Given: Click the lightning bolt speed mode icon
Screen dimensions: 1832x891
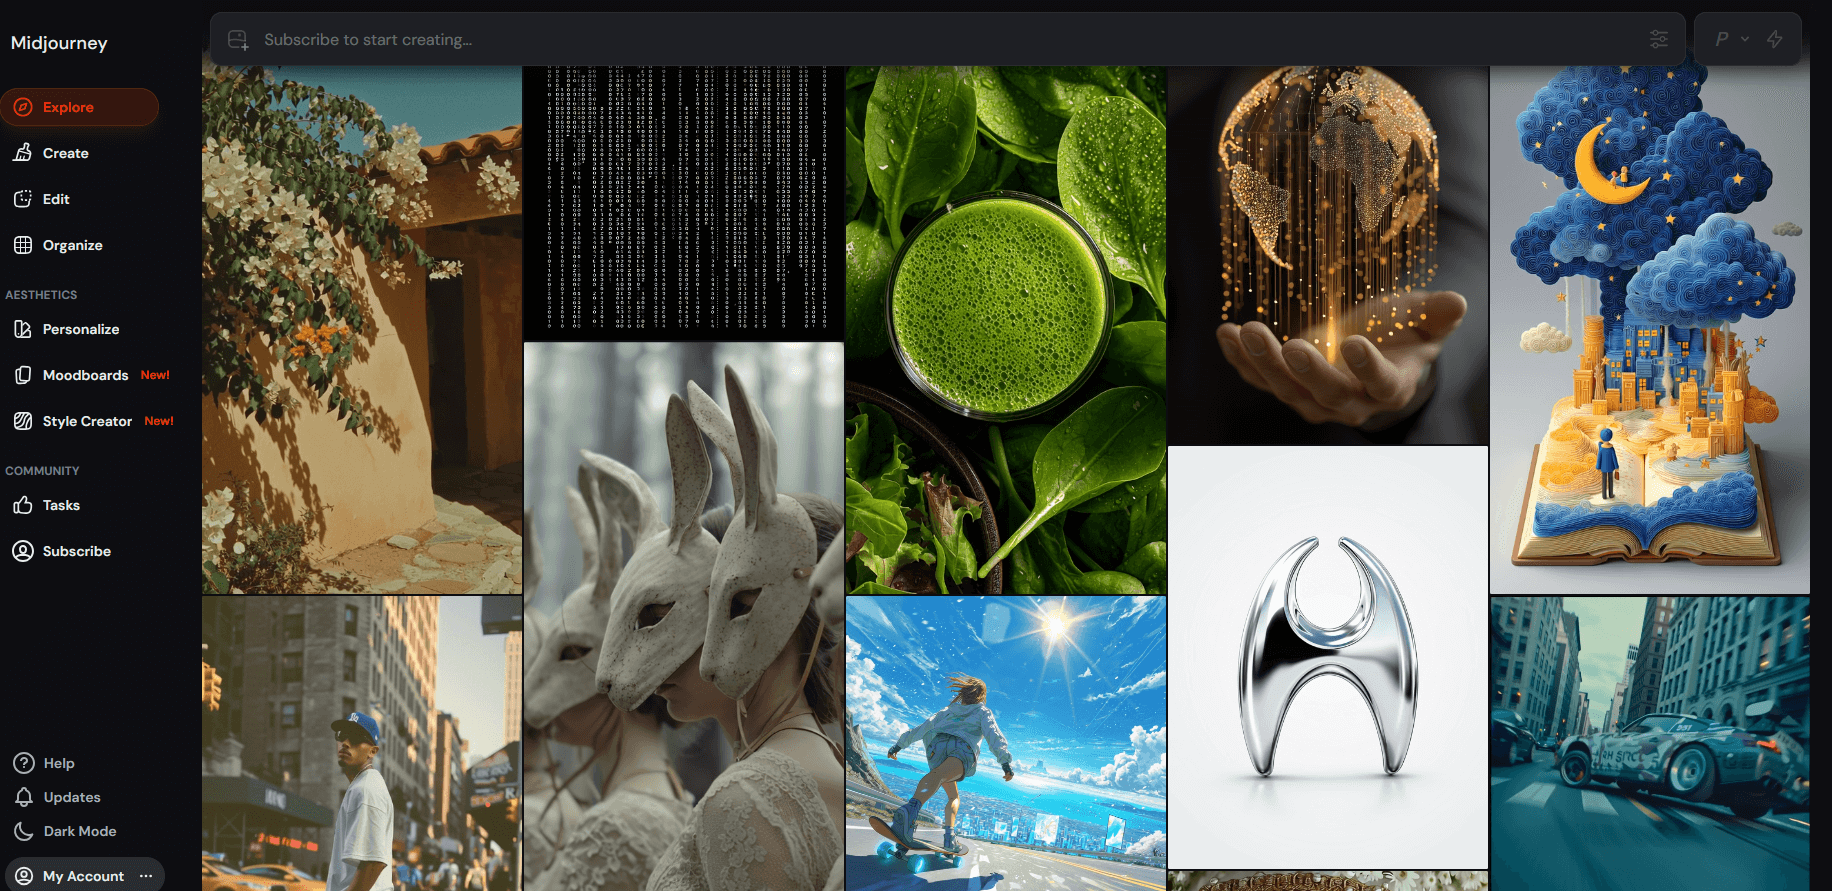Looking at the screenshot, I should point(1775,39).
